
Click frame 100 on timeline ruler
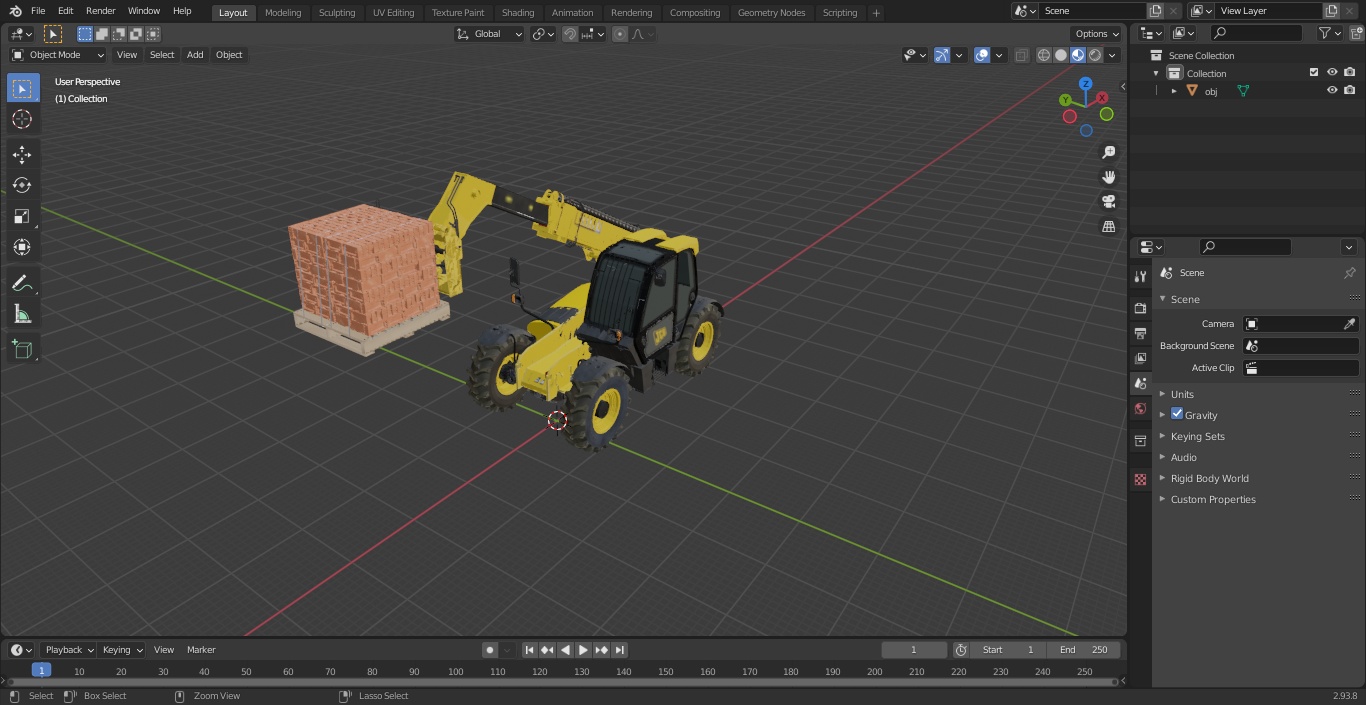456,672
